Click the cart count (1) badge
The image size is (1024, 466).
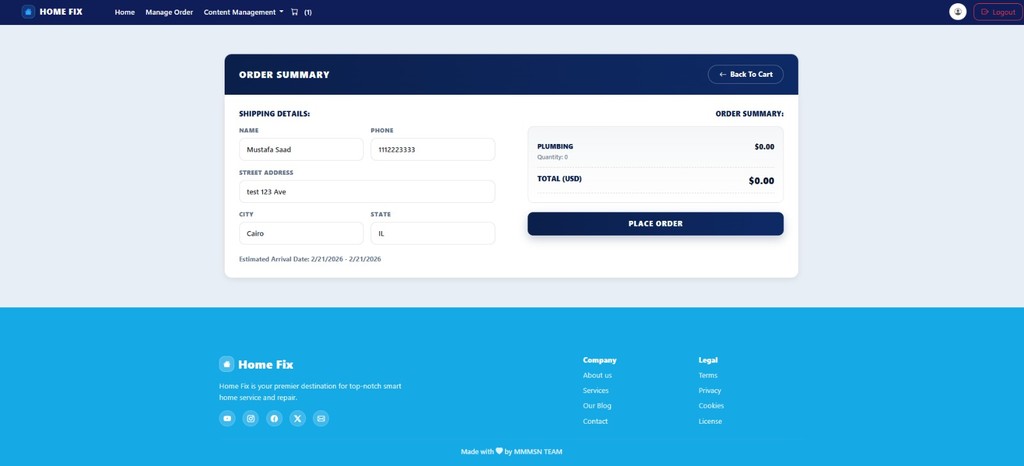(x=308, y=12)
